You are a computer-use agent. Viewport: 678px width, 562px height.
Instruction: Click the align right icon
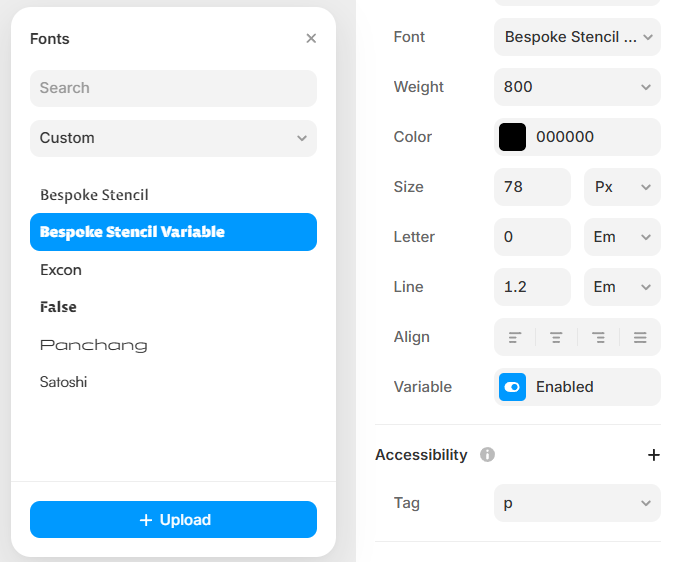(x=598, y=338)
